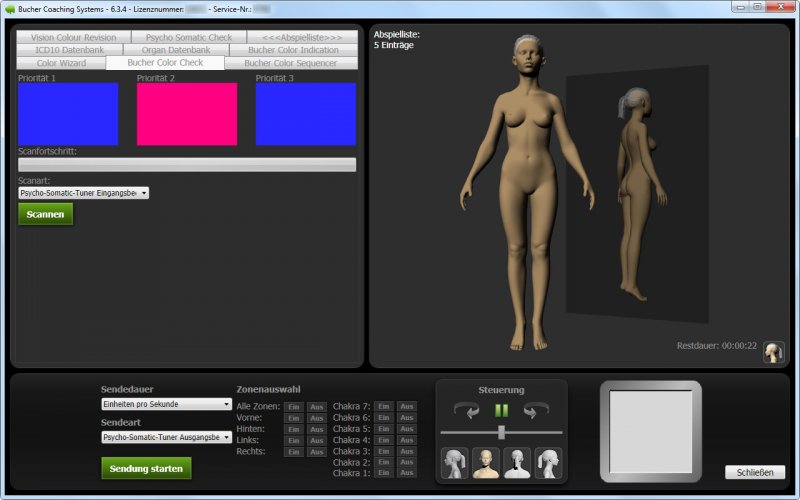
Task: Click the green app icon in title bar
Action: (9, 9)
